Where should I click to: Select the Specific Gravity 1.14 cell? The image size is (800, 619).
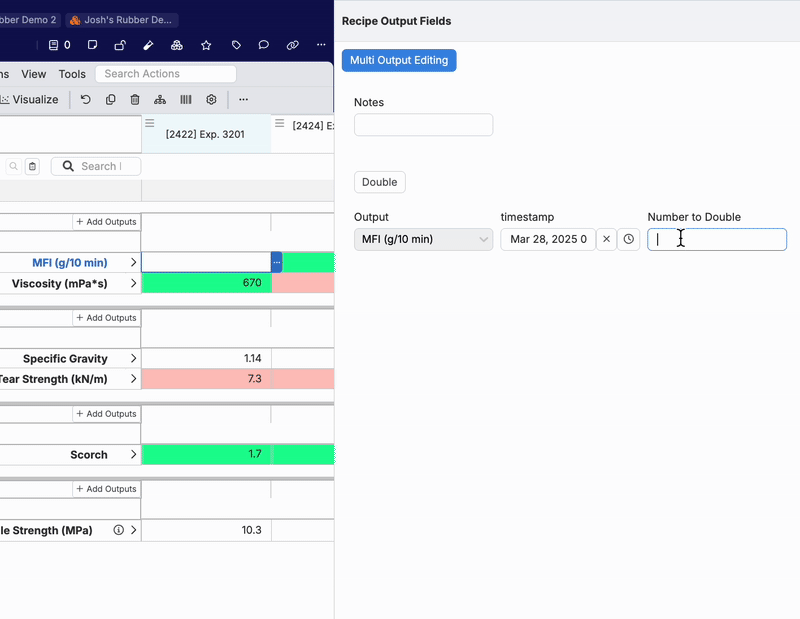point(207,358)
